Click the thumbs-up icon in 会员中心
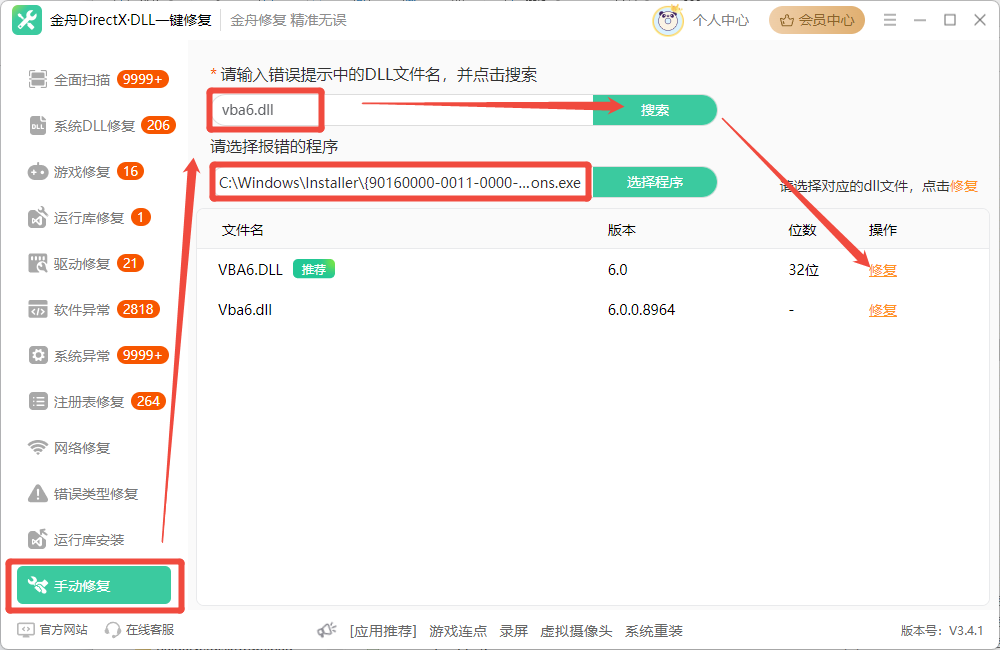The height and width of the screenshot is (650, 1000). click(787, 20)
